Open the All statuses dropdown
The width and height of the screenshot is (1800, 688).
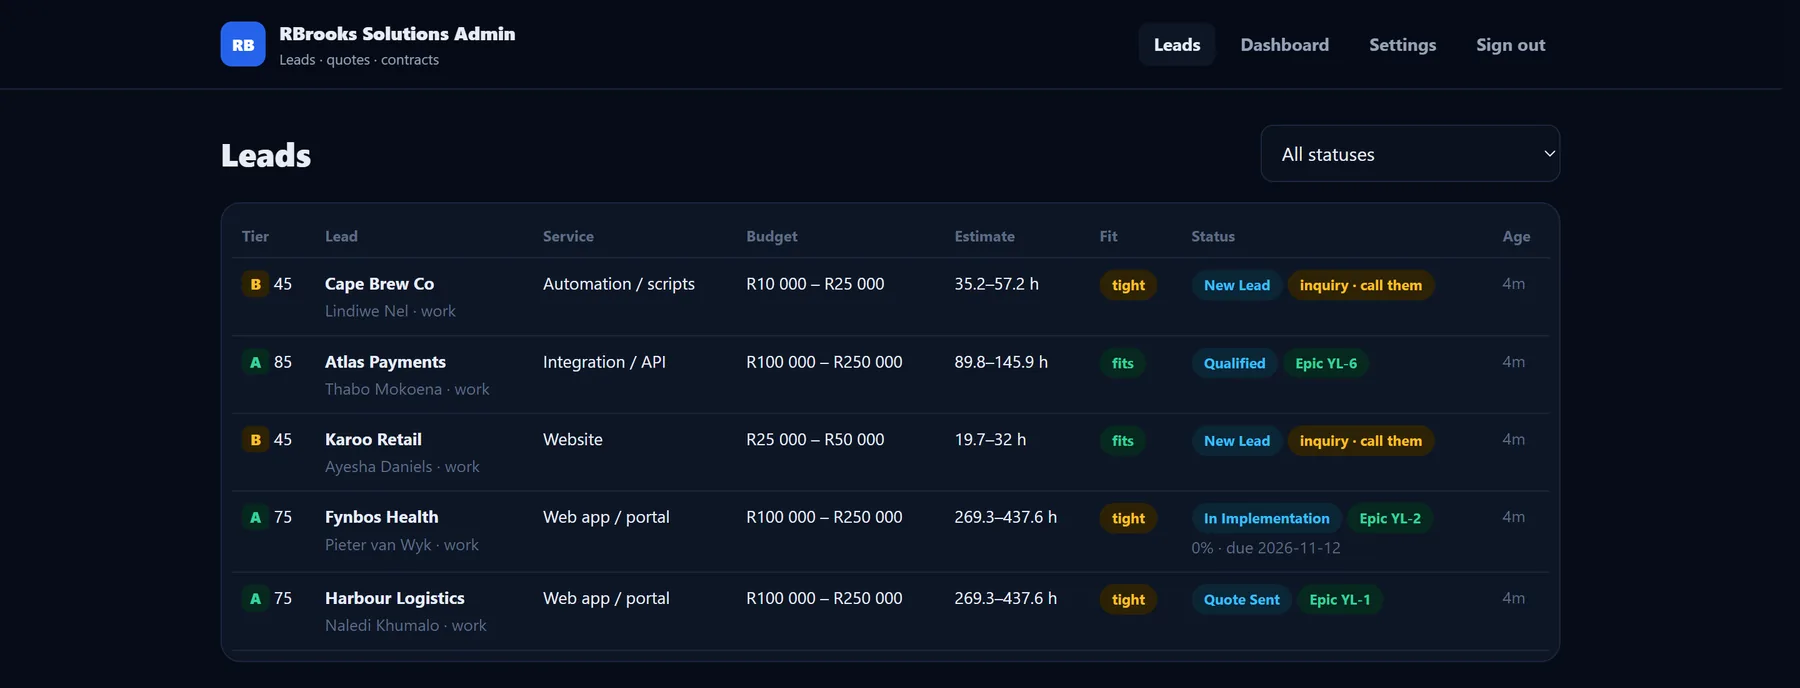coord(1410,154)
